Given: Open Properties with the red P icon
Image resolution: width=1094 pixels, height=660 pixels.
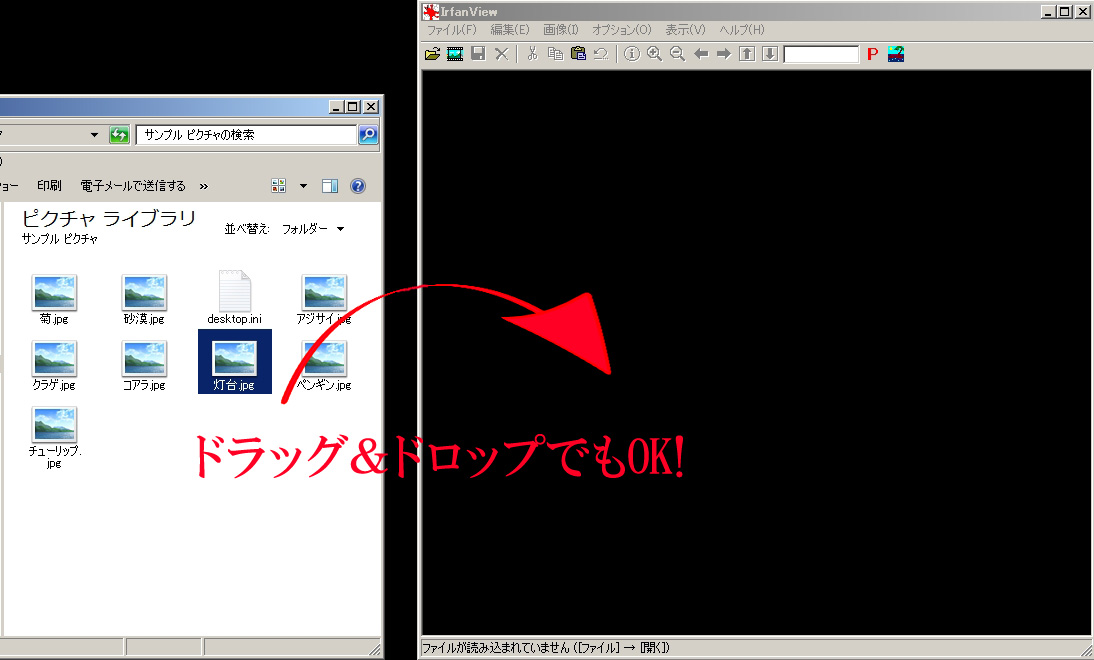Looking at the screenshot, I should 872,54.
